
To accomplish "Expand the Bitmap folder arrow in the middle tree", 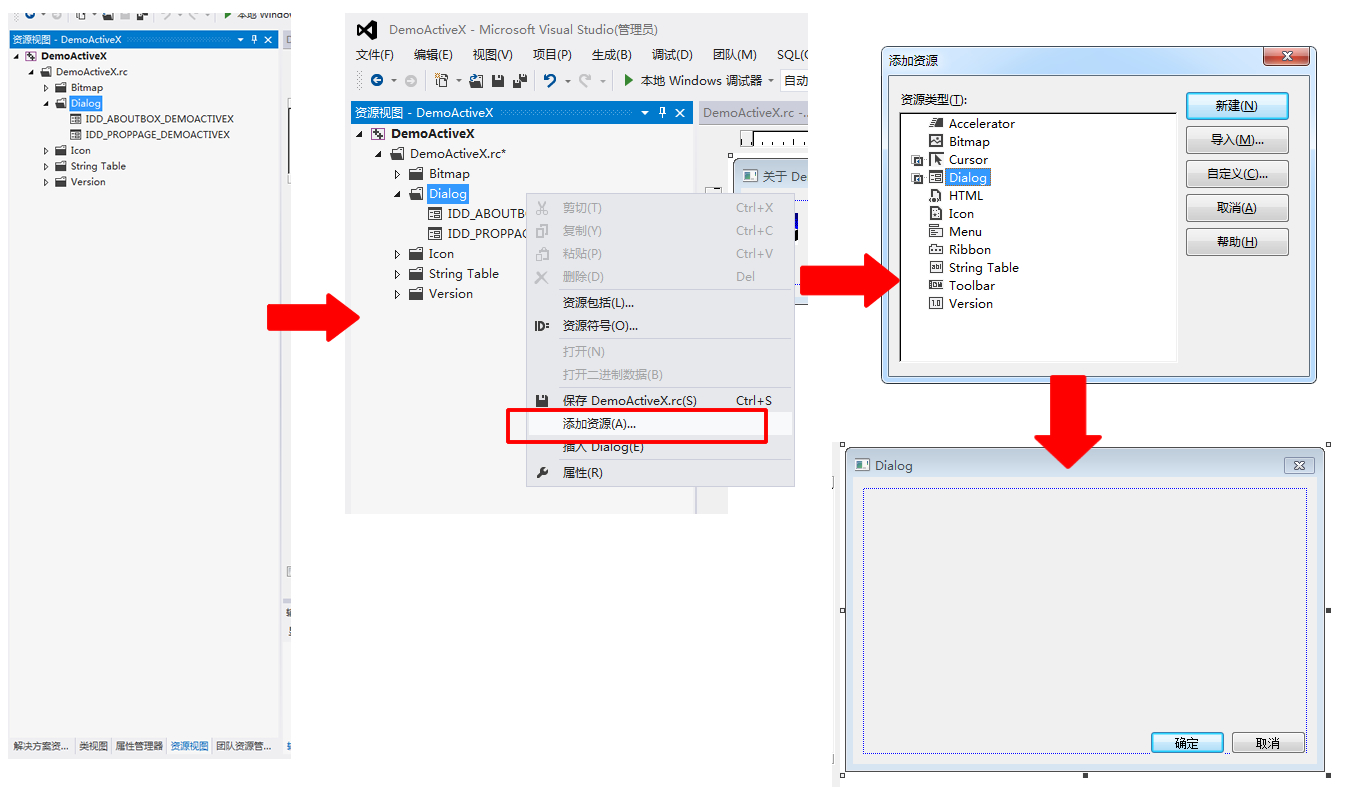I will pos(397,174).
